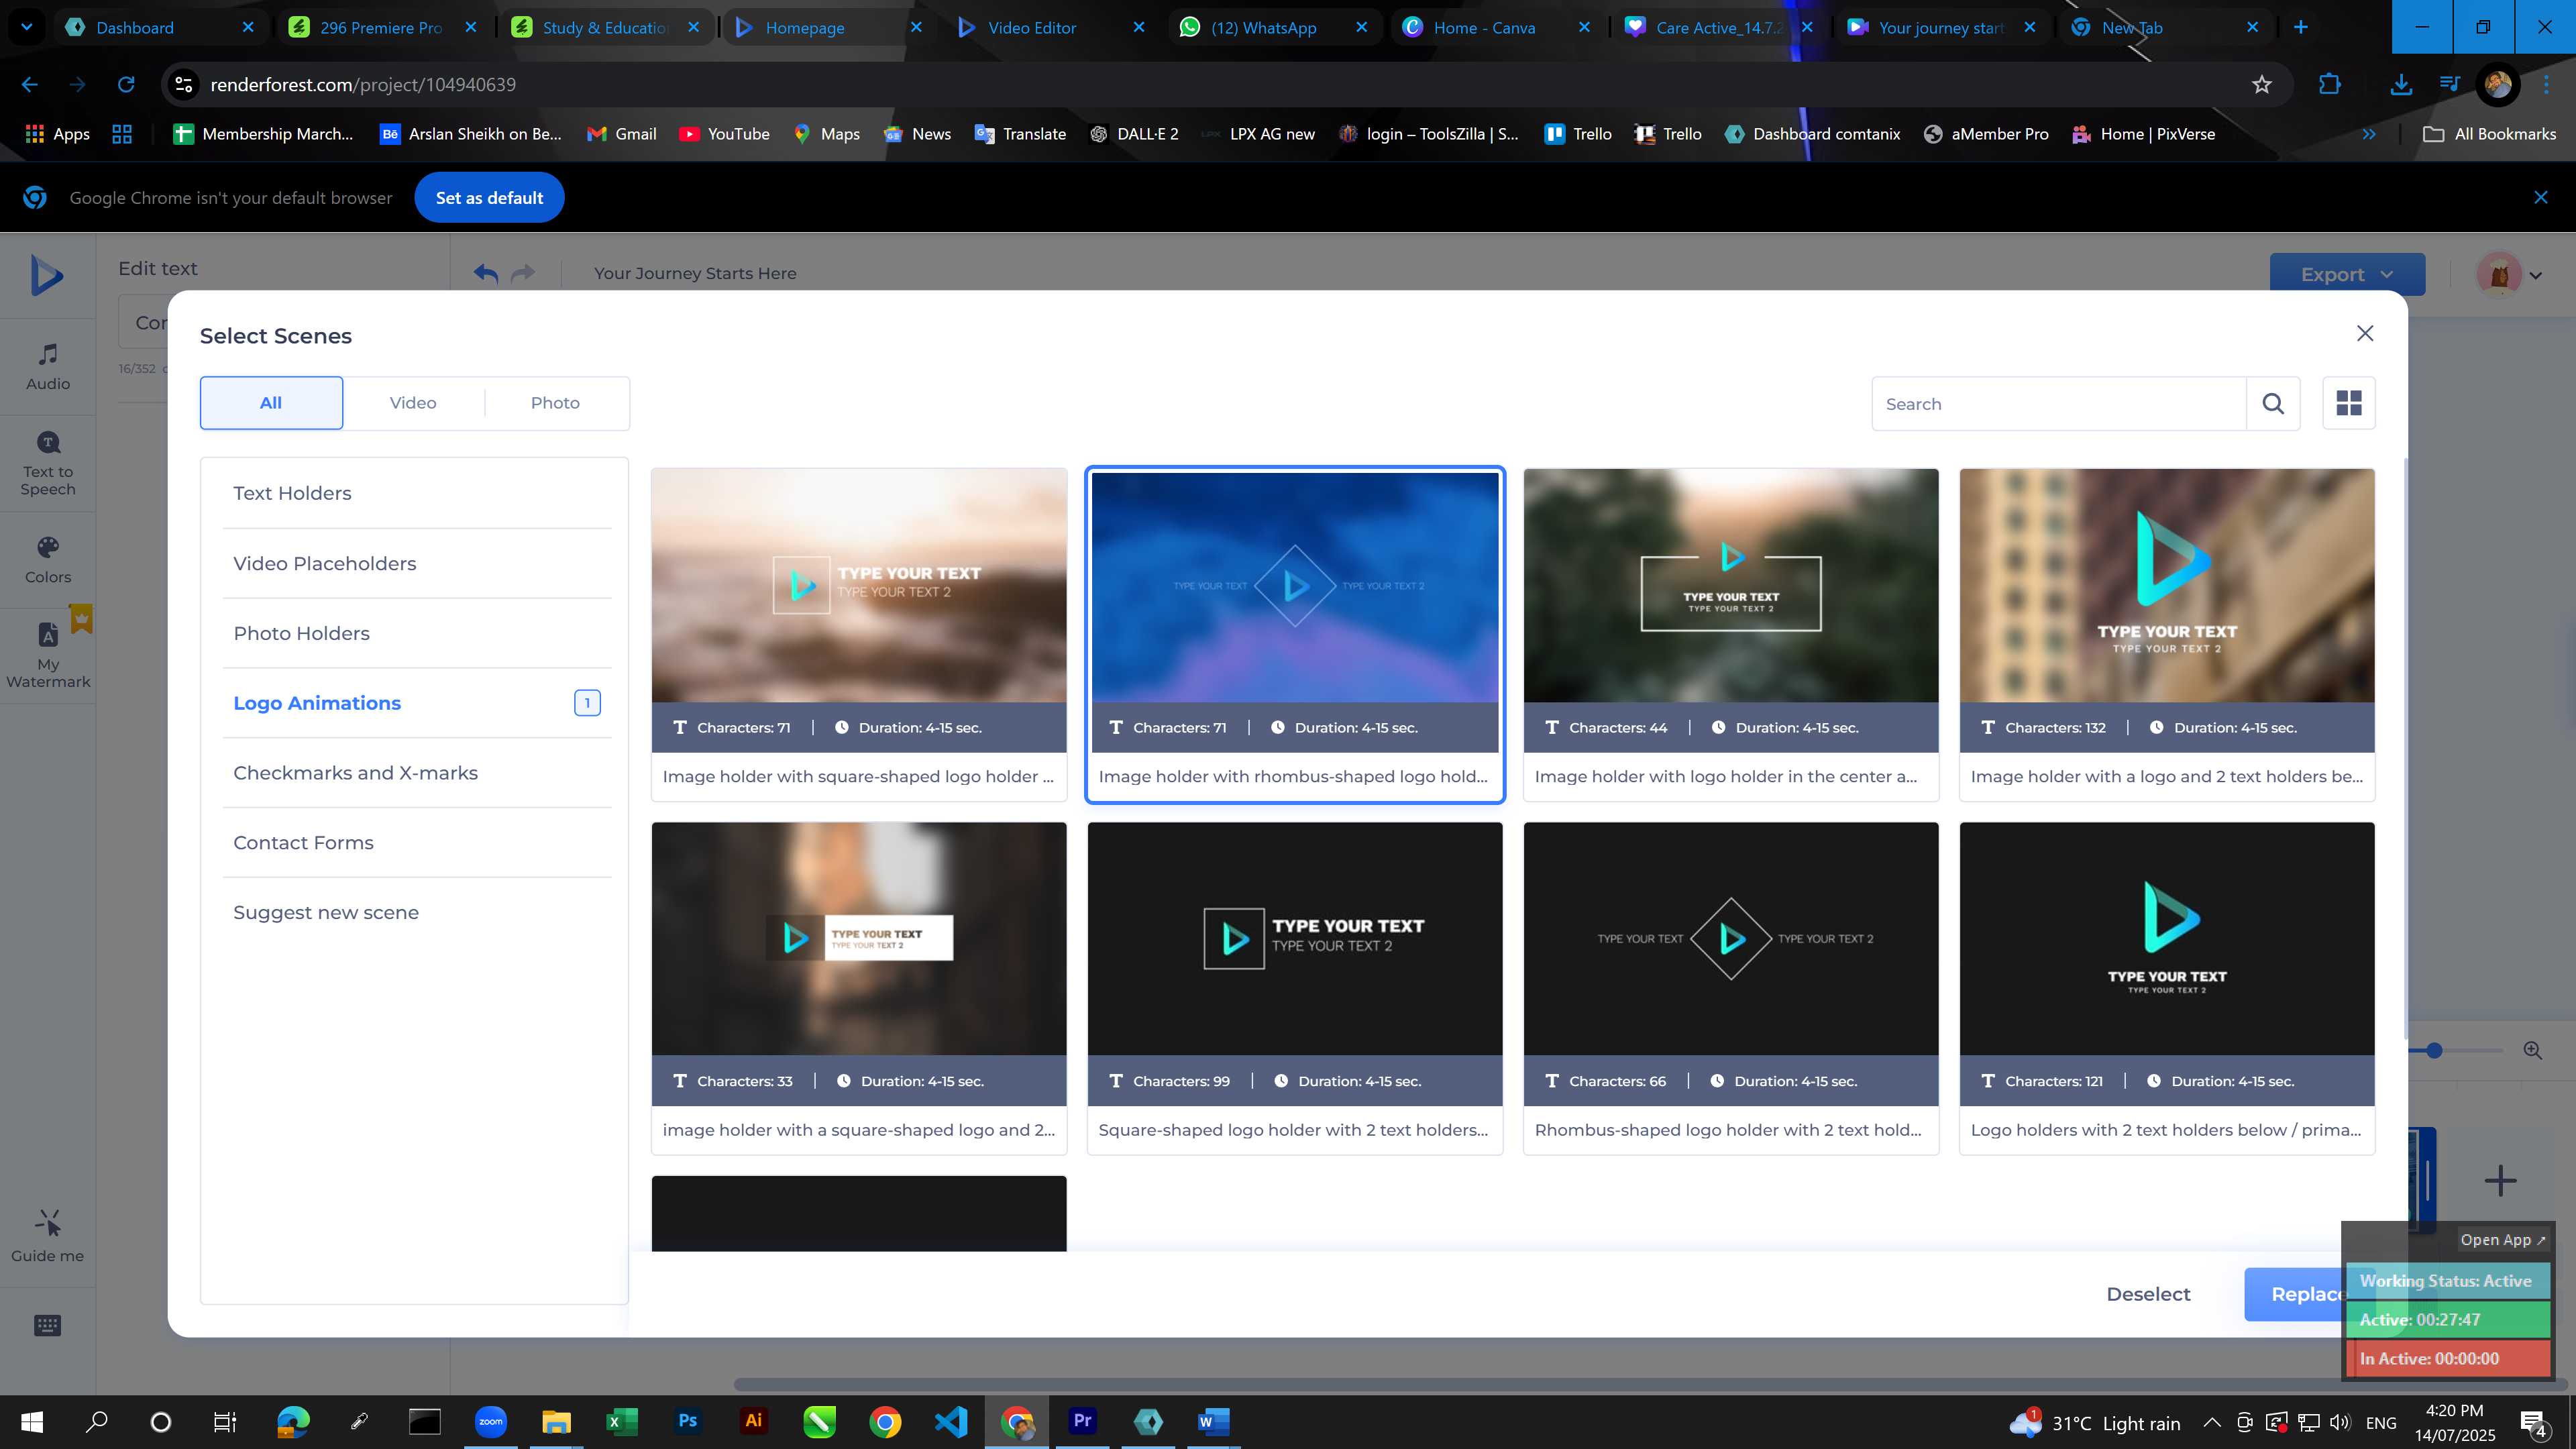Add a new scene with plus icon
The image size is (2576, 1449).
click(2500, 1180)
